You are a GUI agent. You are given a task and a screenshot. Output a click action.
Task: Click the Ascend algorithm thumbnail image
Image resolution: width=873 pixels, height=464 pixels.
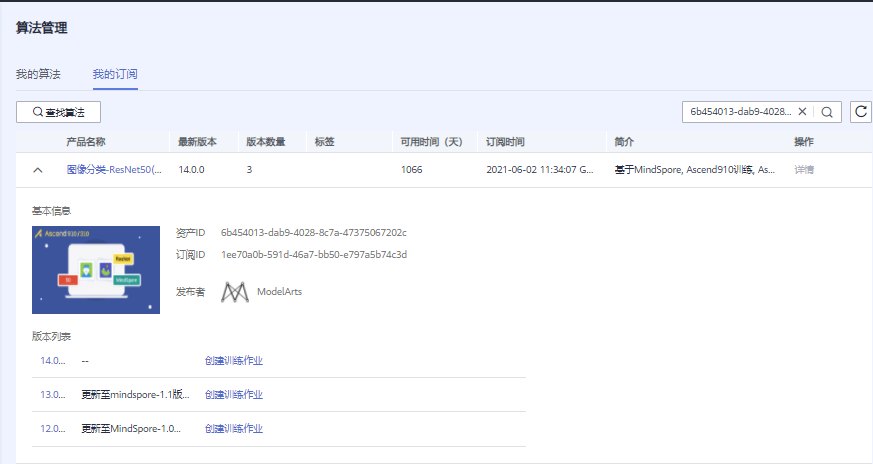96,270
